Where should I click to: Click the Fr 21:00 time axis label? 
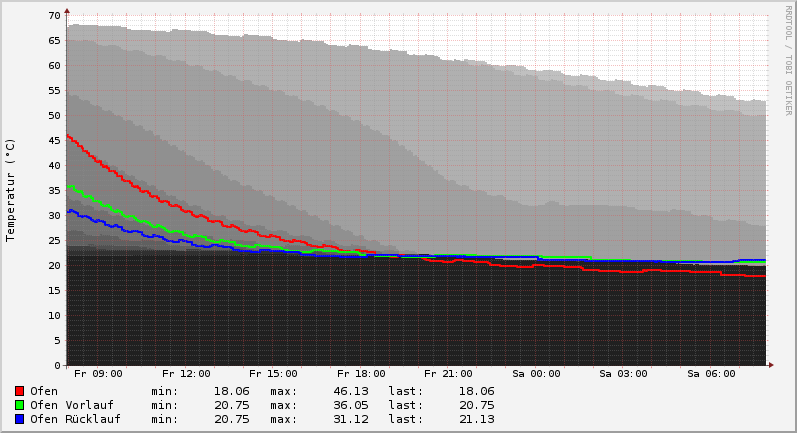[449, 374]
